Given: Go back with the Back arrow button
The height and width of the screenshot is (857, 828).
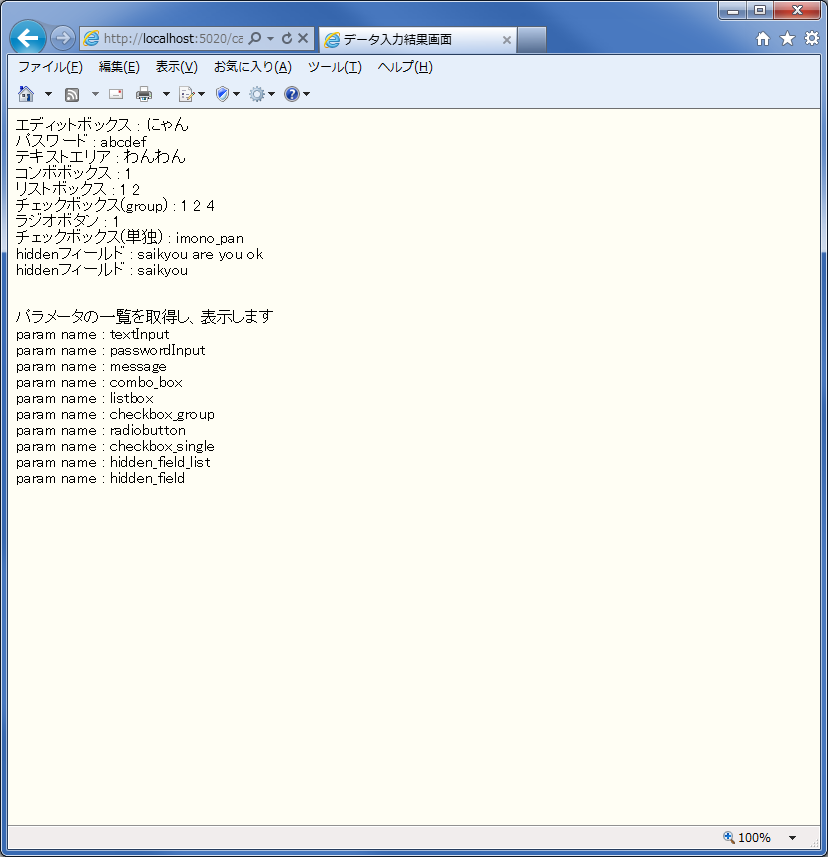Looking at the screenshot, I should pyautogui.click(x=27, y=38).
